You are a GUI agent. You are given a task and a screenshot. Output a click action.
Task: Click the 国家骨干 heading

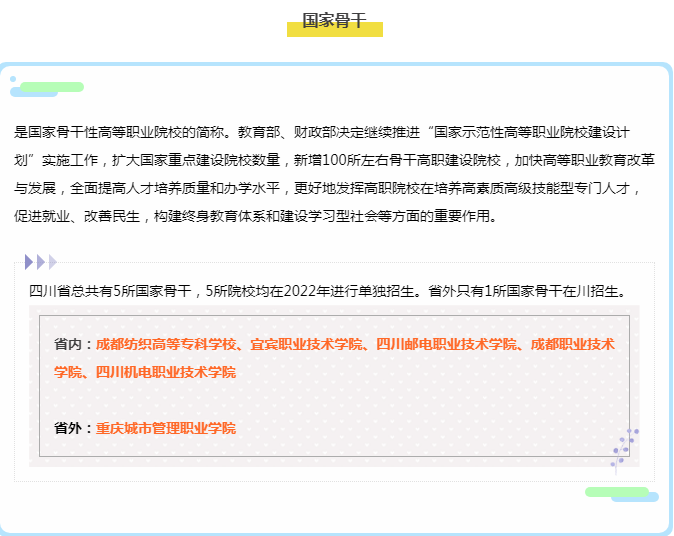pos(334,21)
